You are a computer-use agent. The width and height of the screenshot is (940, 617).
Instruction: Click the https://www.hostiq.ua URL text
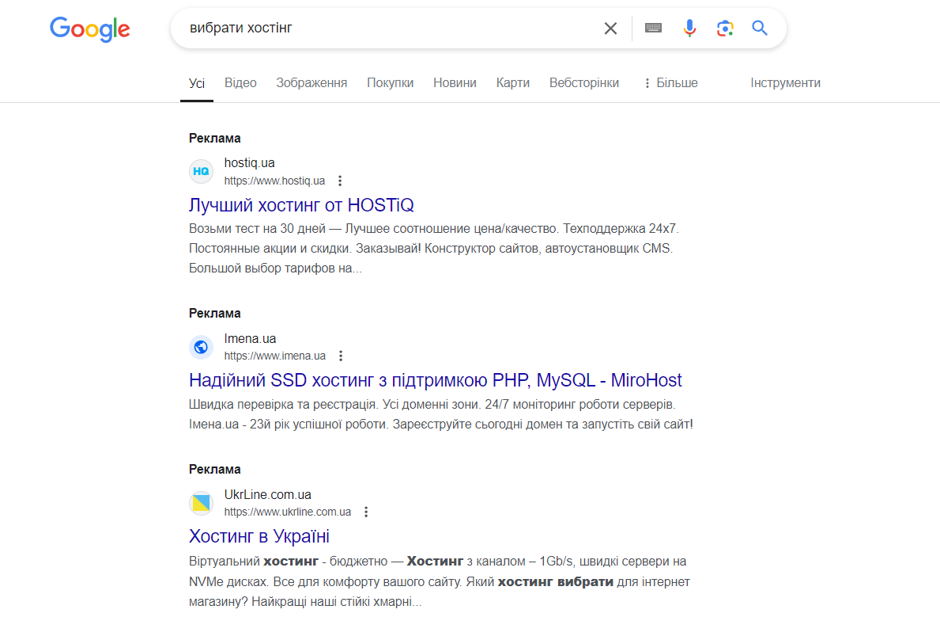[x=275, y=180]
